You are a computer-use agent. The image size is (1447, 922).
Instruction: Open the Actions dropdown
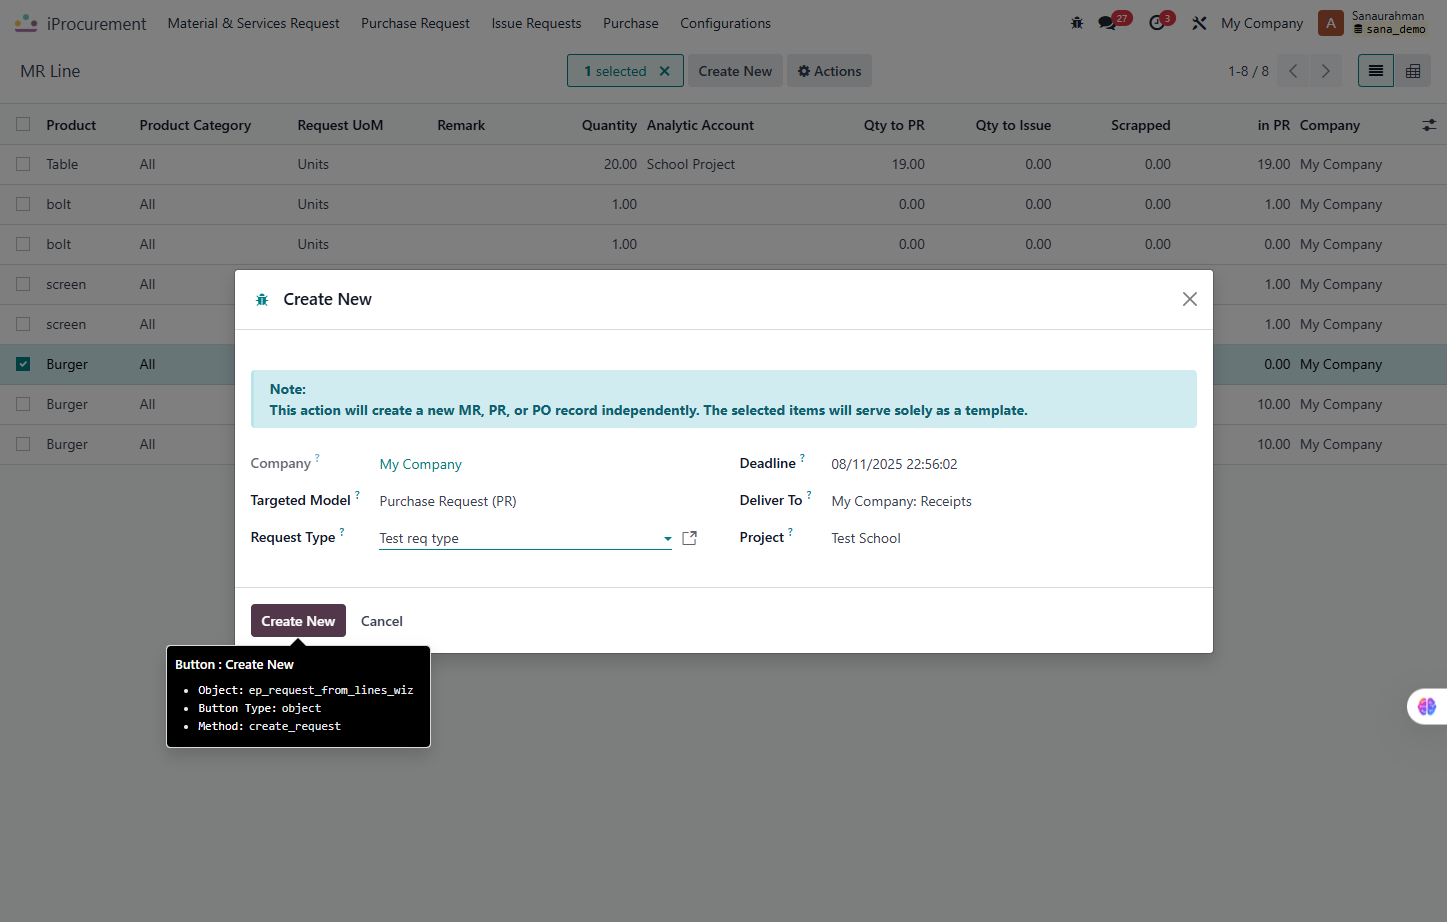(829, 71)
